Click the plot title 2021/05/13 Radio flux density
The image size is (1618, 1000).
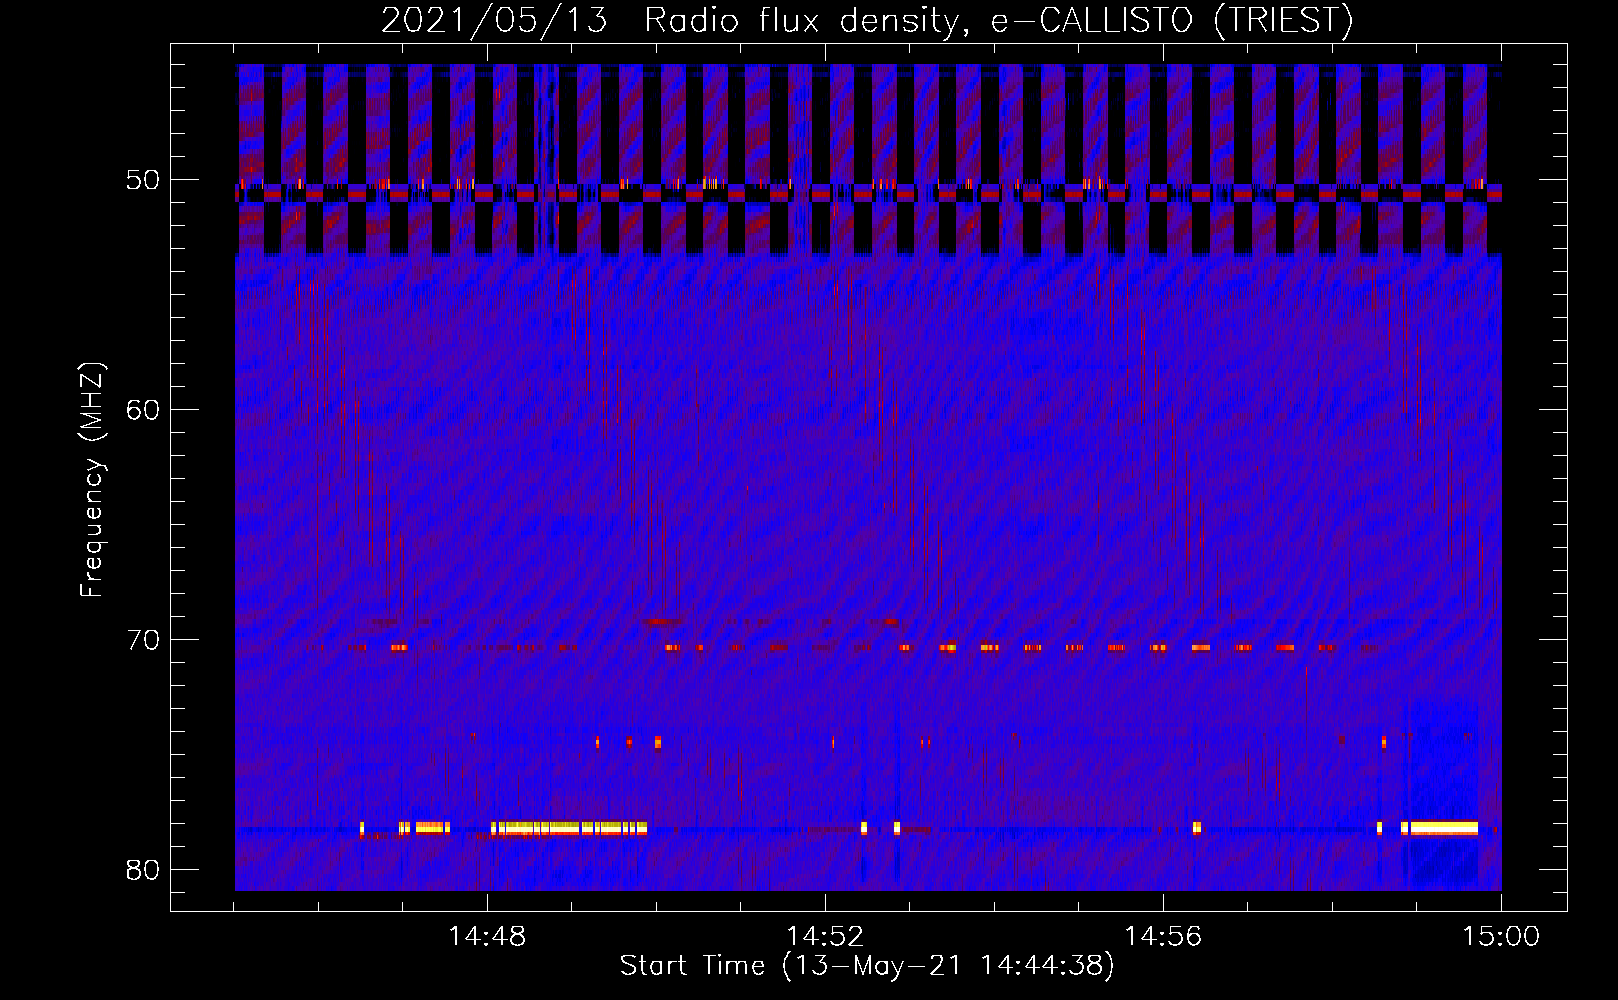[867, 21]
